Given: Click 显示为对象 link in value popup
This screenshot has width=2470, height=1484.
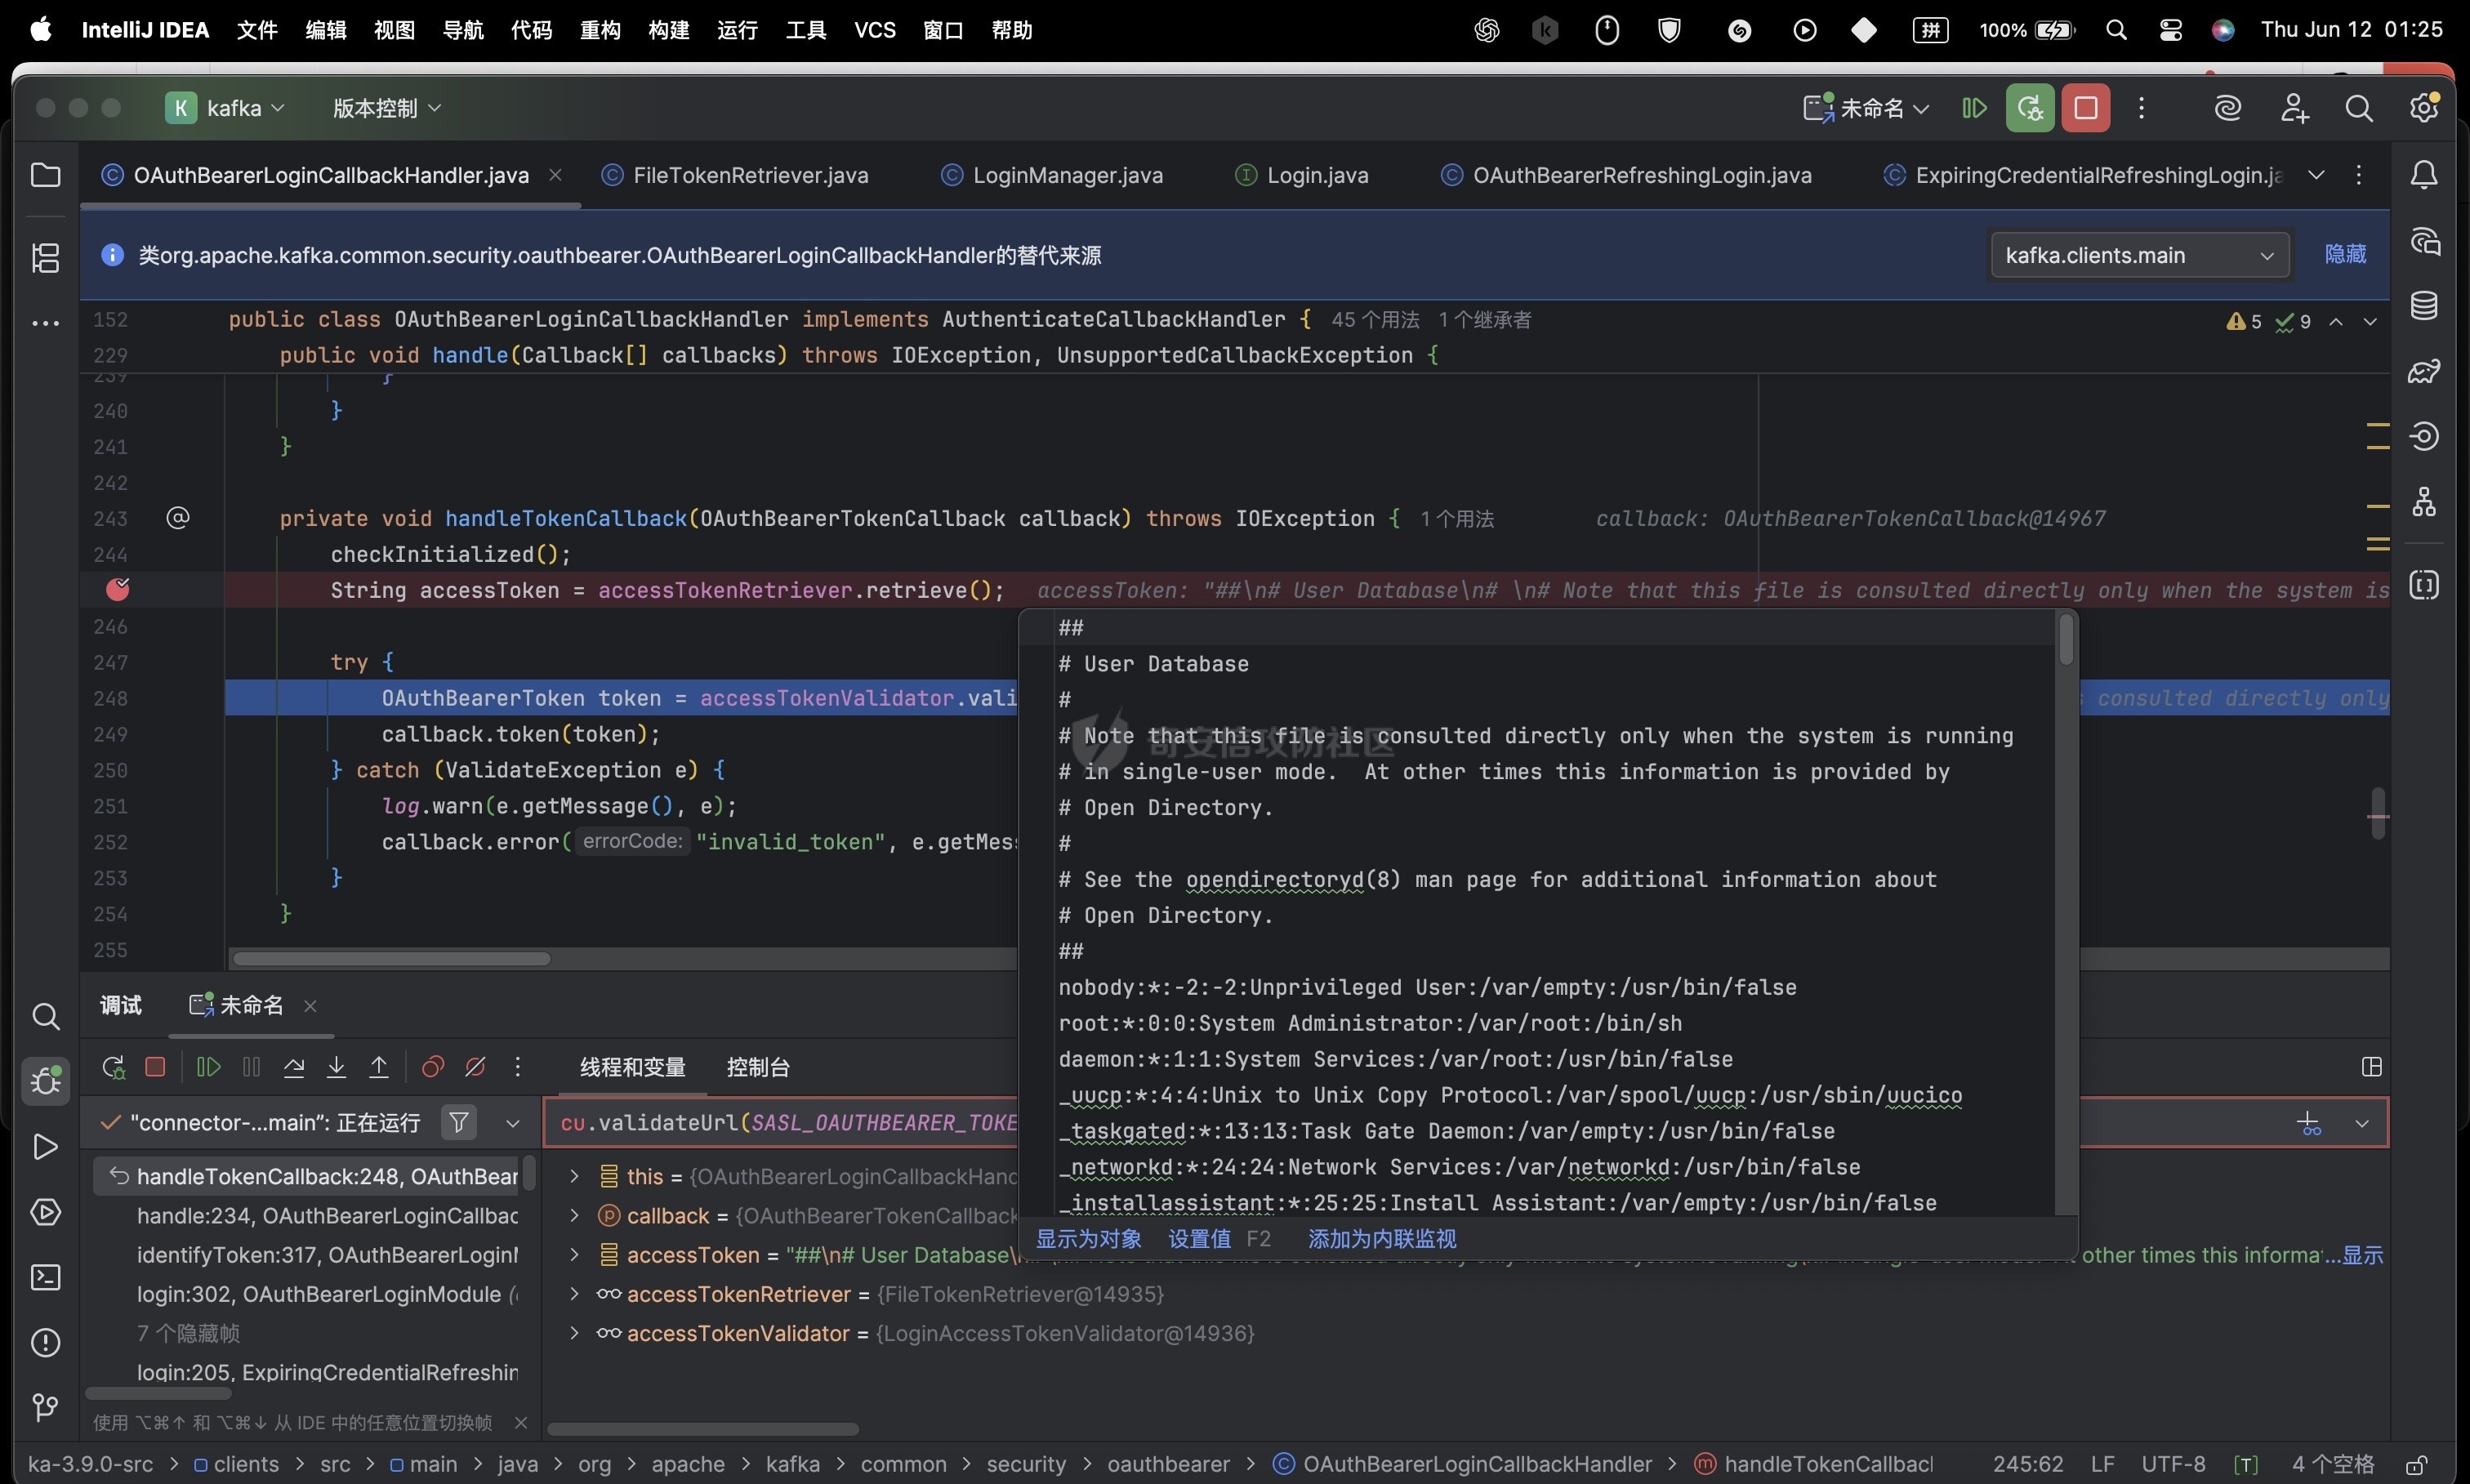Looking at the screenshot, I should [1088, 1239].
